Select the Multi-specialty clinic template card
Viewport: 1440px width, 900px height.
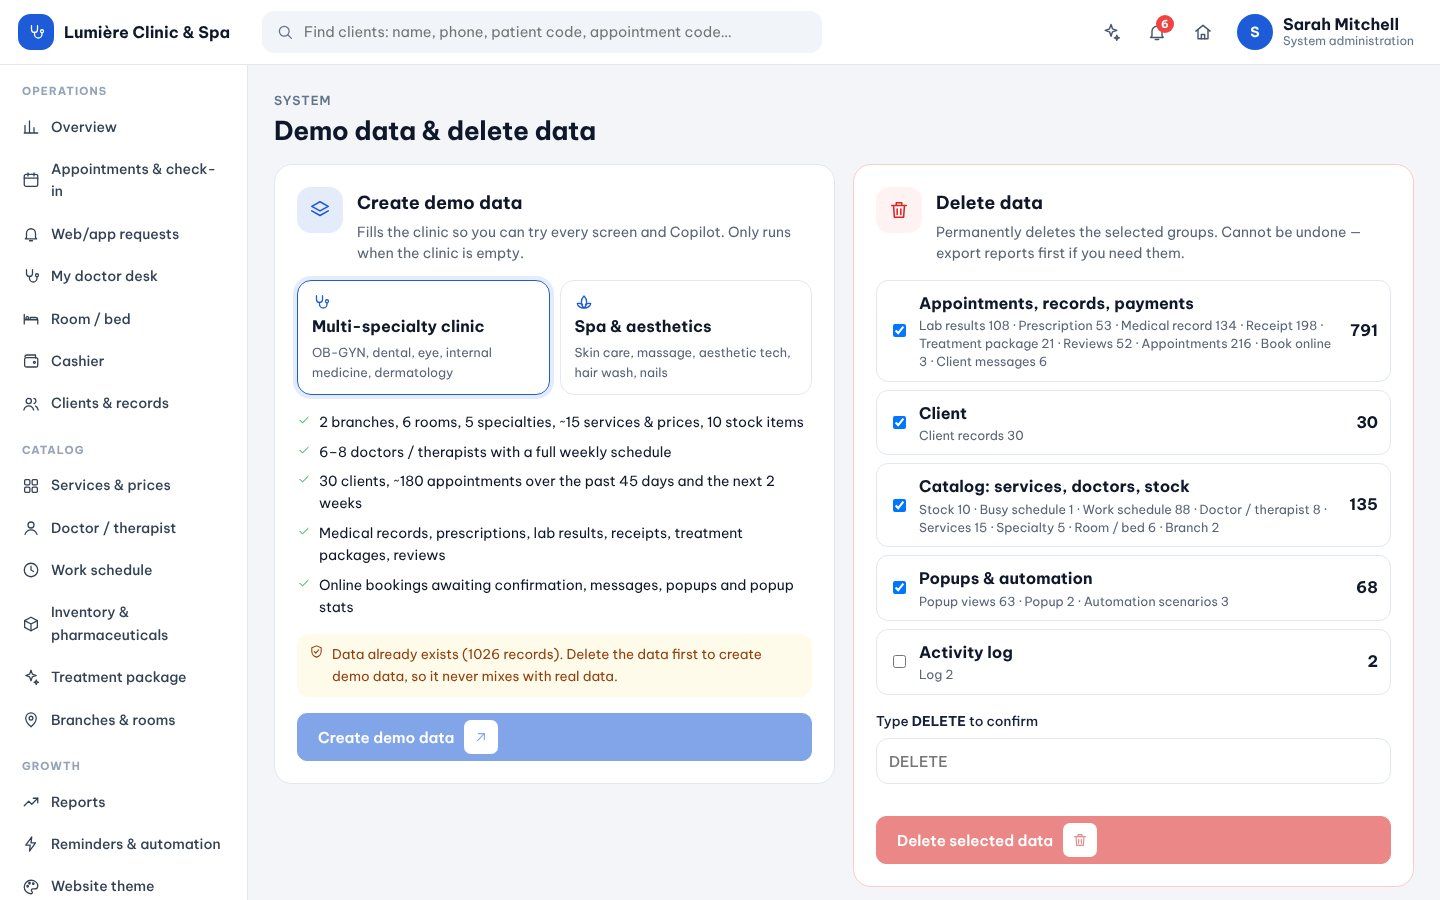pos(423,337)
